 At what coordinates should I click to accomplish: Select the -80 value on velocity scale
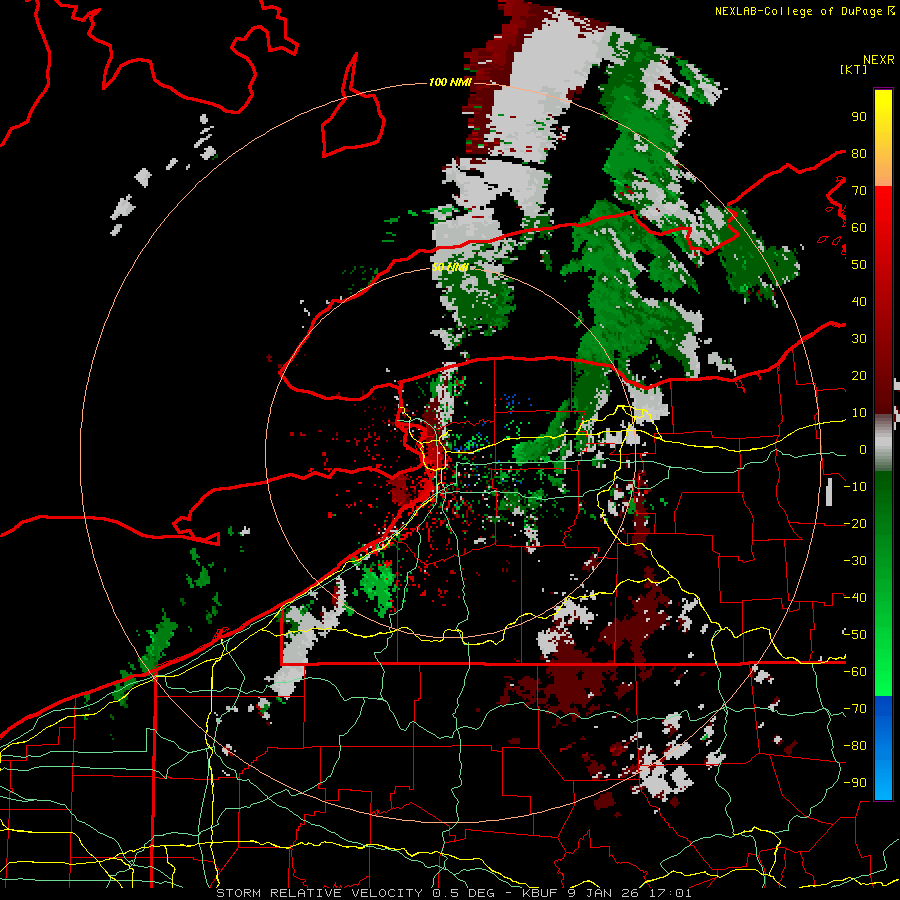855,746
